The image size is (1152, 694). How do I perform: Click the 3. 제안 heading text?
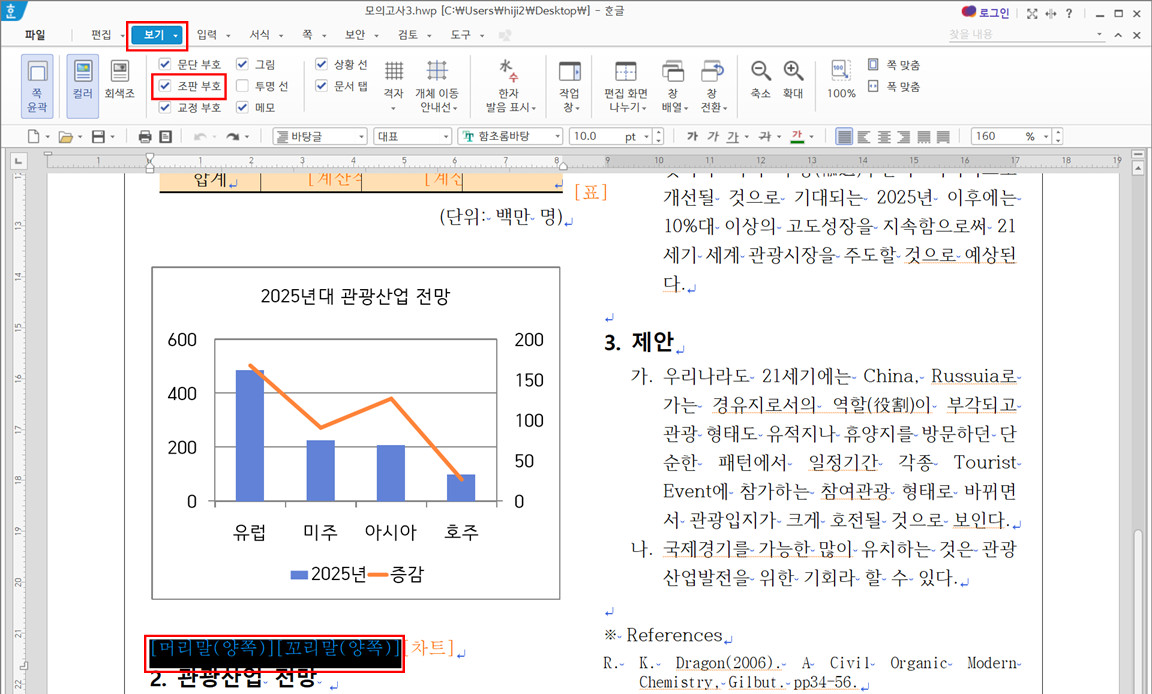tap(638, 341)
